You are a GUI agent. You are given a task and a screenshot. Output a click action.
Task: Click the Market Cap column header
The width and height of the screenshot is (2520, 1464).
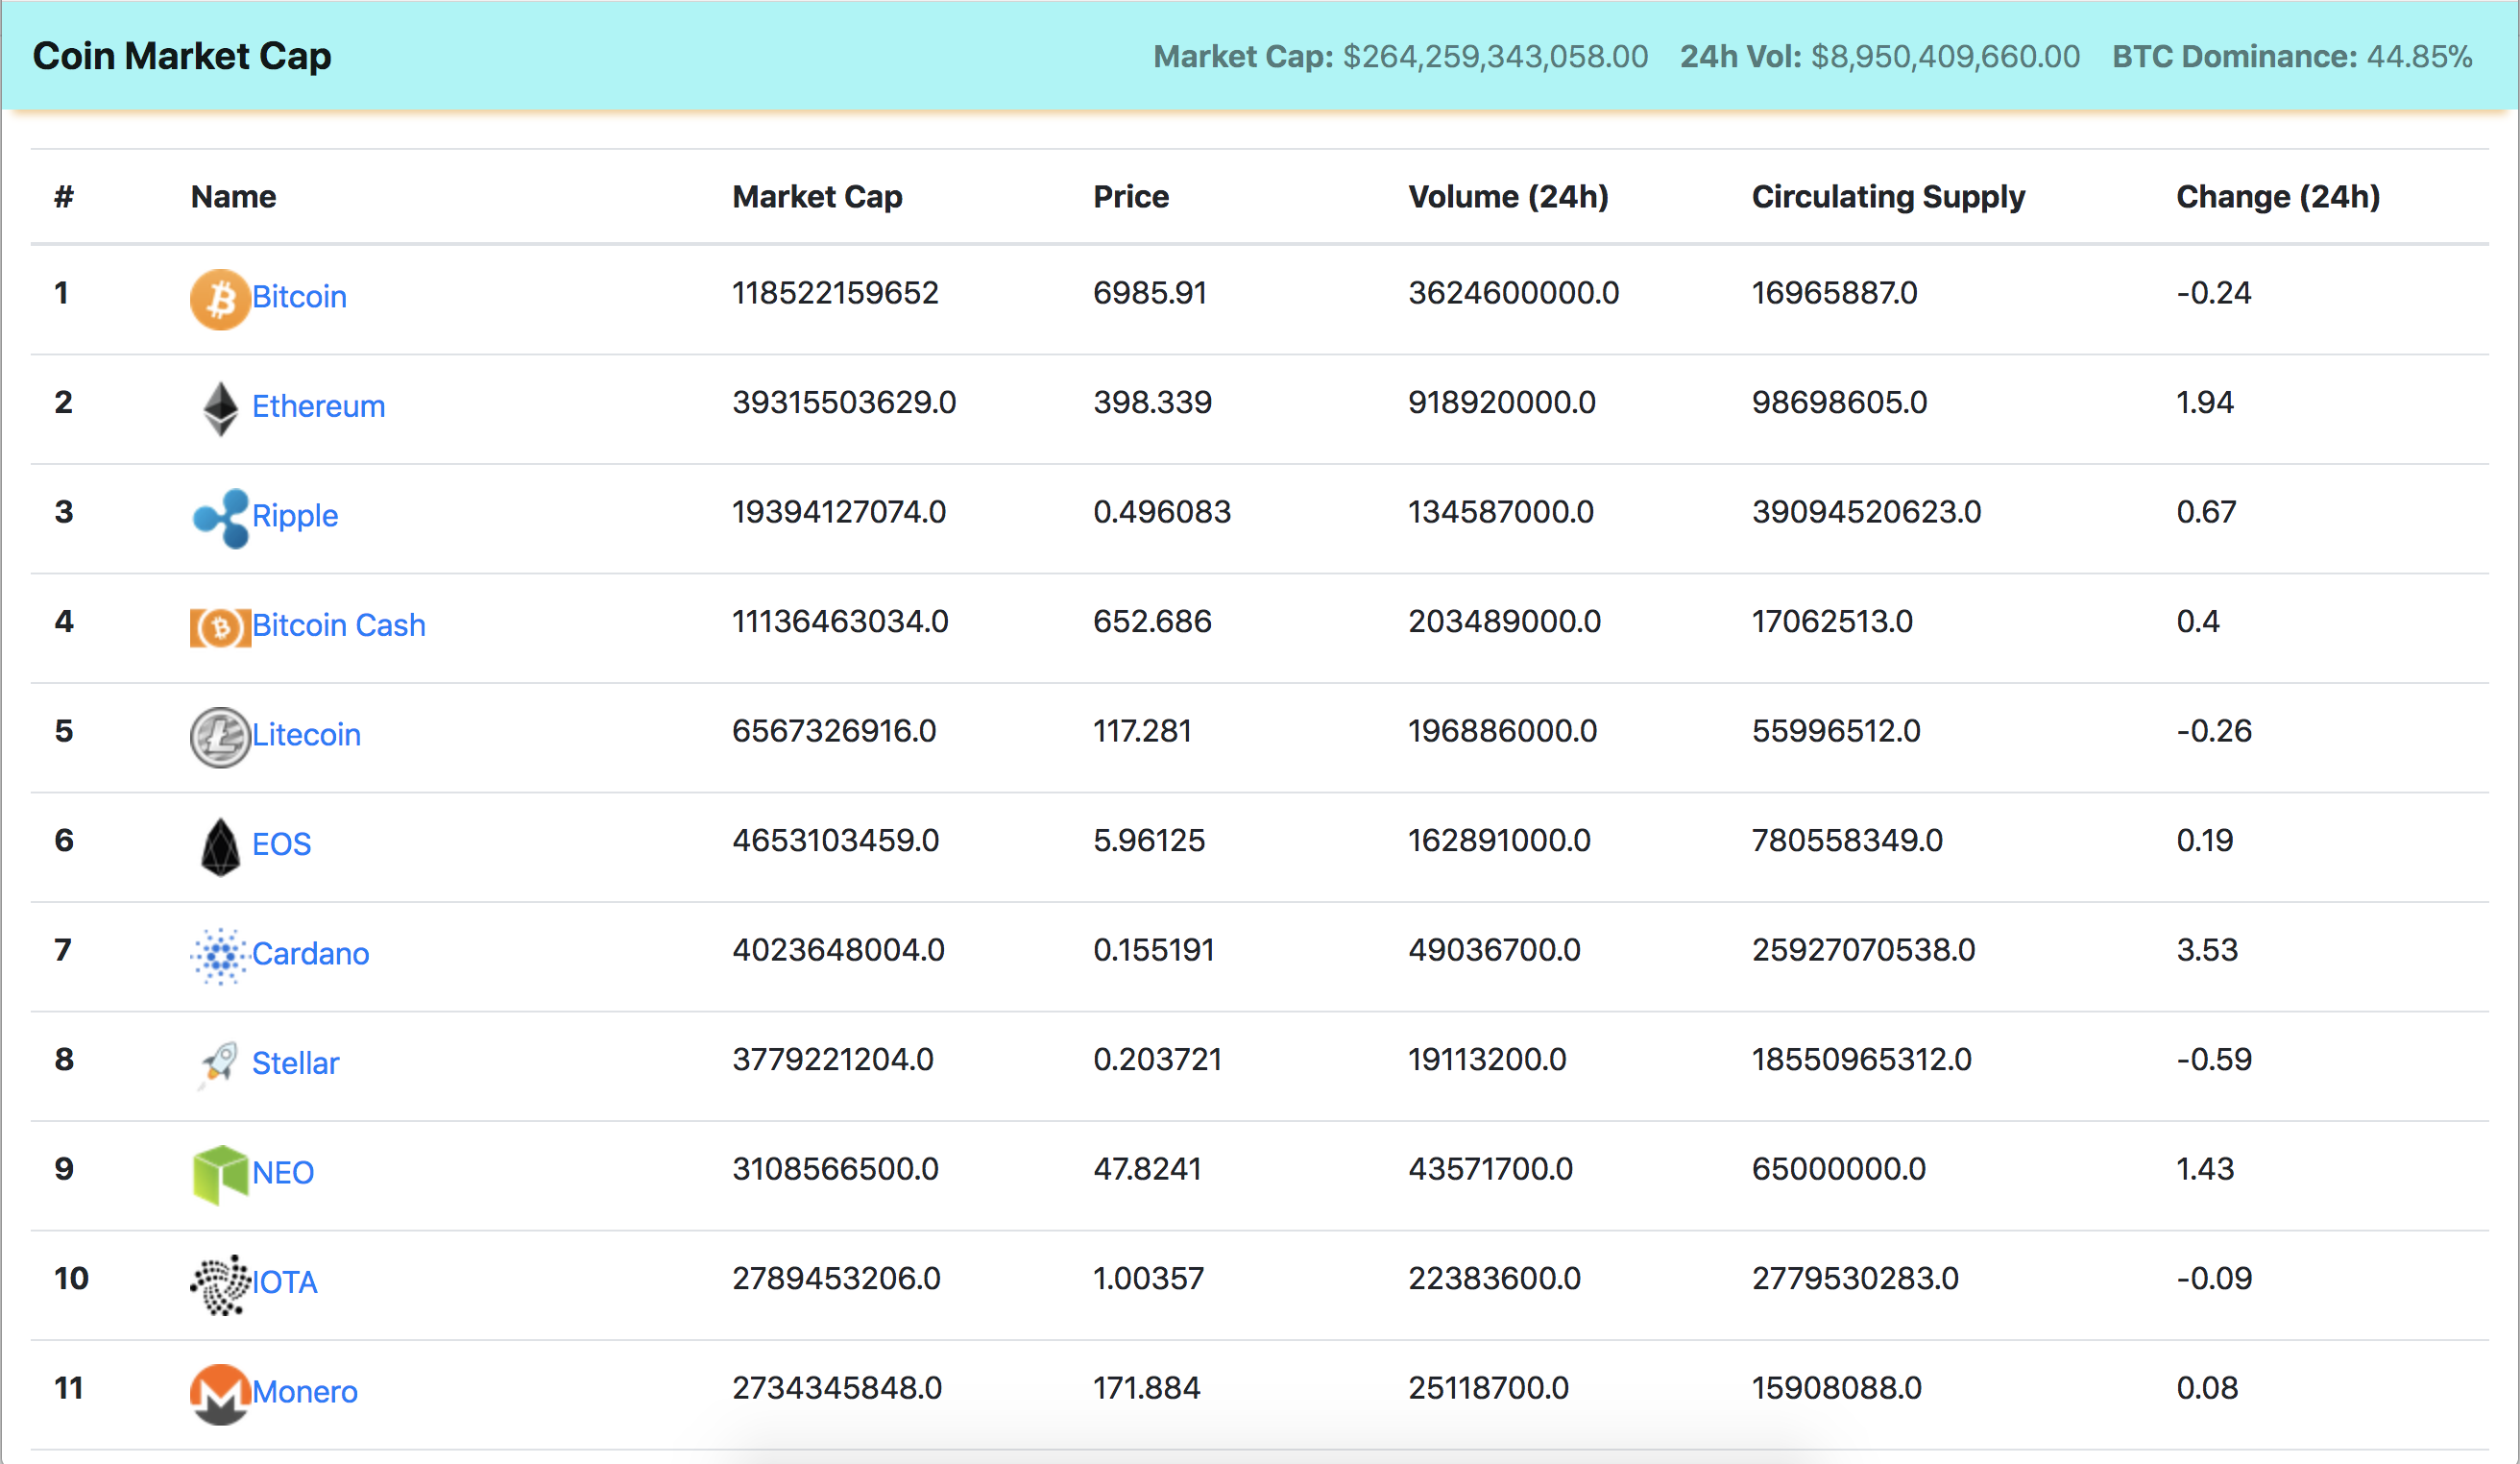tap(816, 197)
